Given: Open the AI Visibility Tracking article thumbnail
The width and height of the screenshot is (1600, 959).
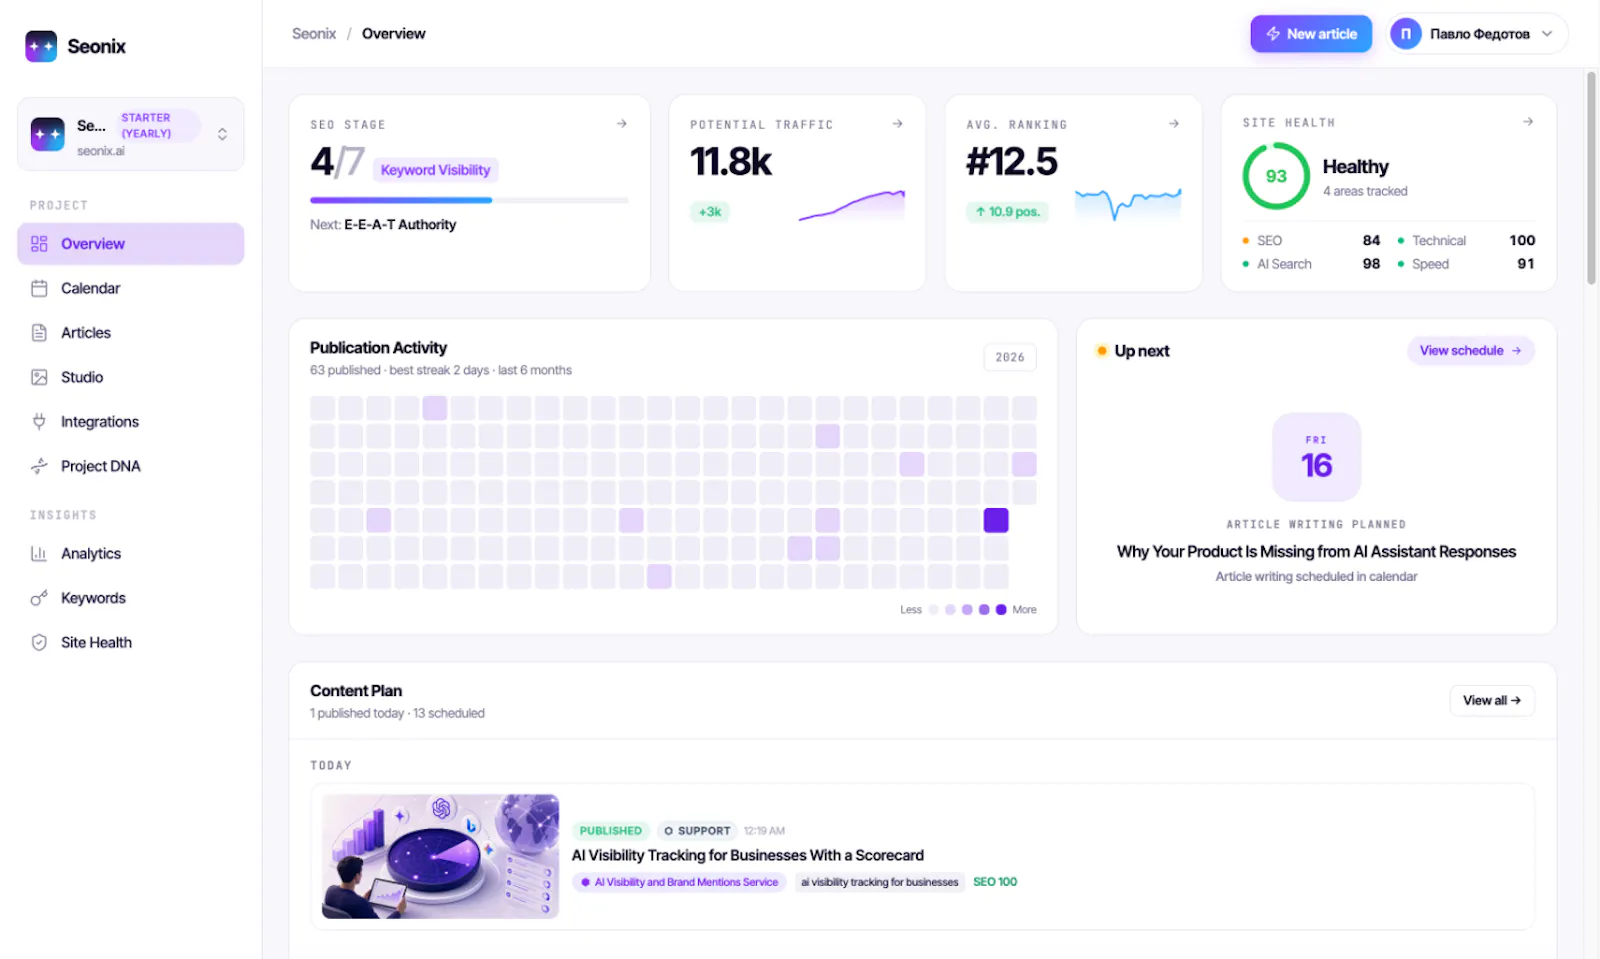Looking at the screenshot, I should [440, 856].
